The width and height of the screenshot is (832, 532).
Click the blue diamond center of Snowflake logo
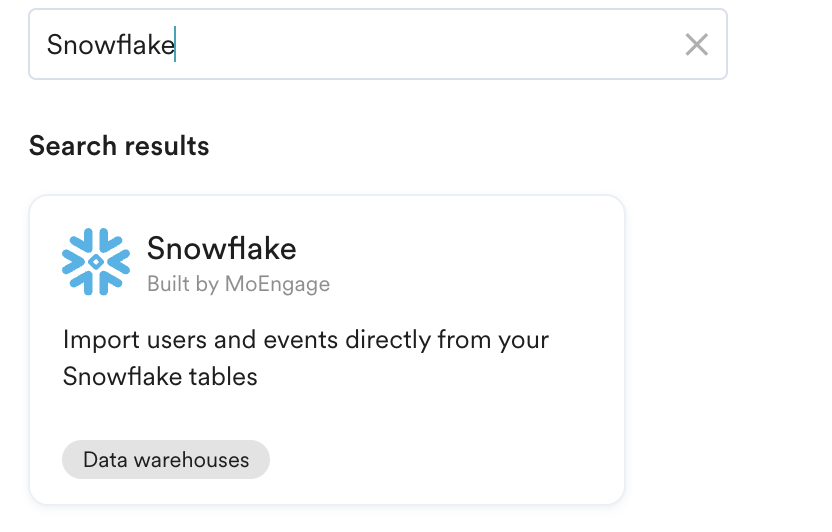click(96, 263)
